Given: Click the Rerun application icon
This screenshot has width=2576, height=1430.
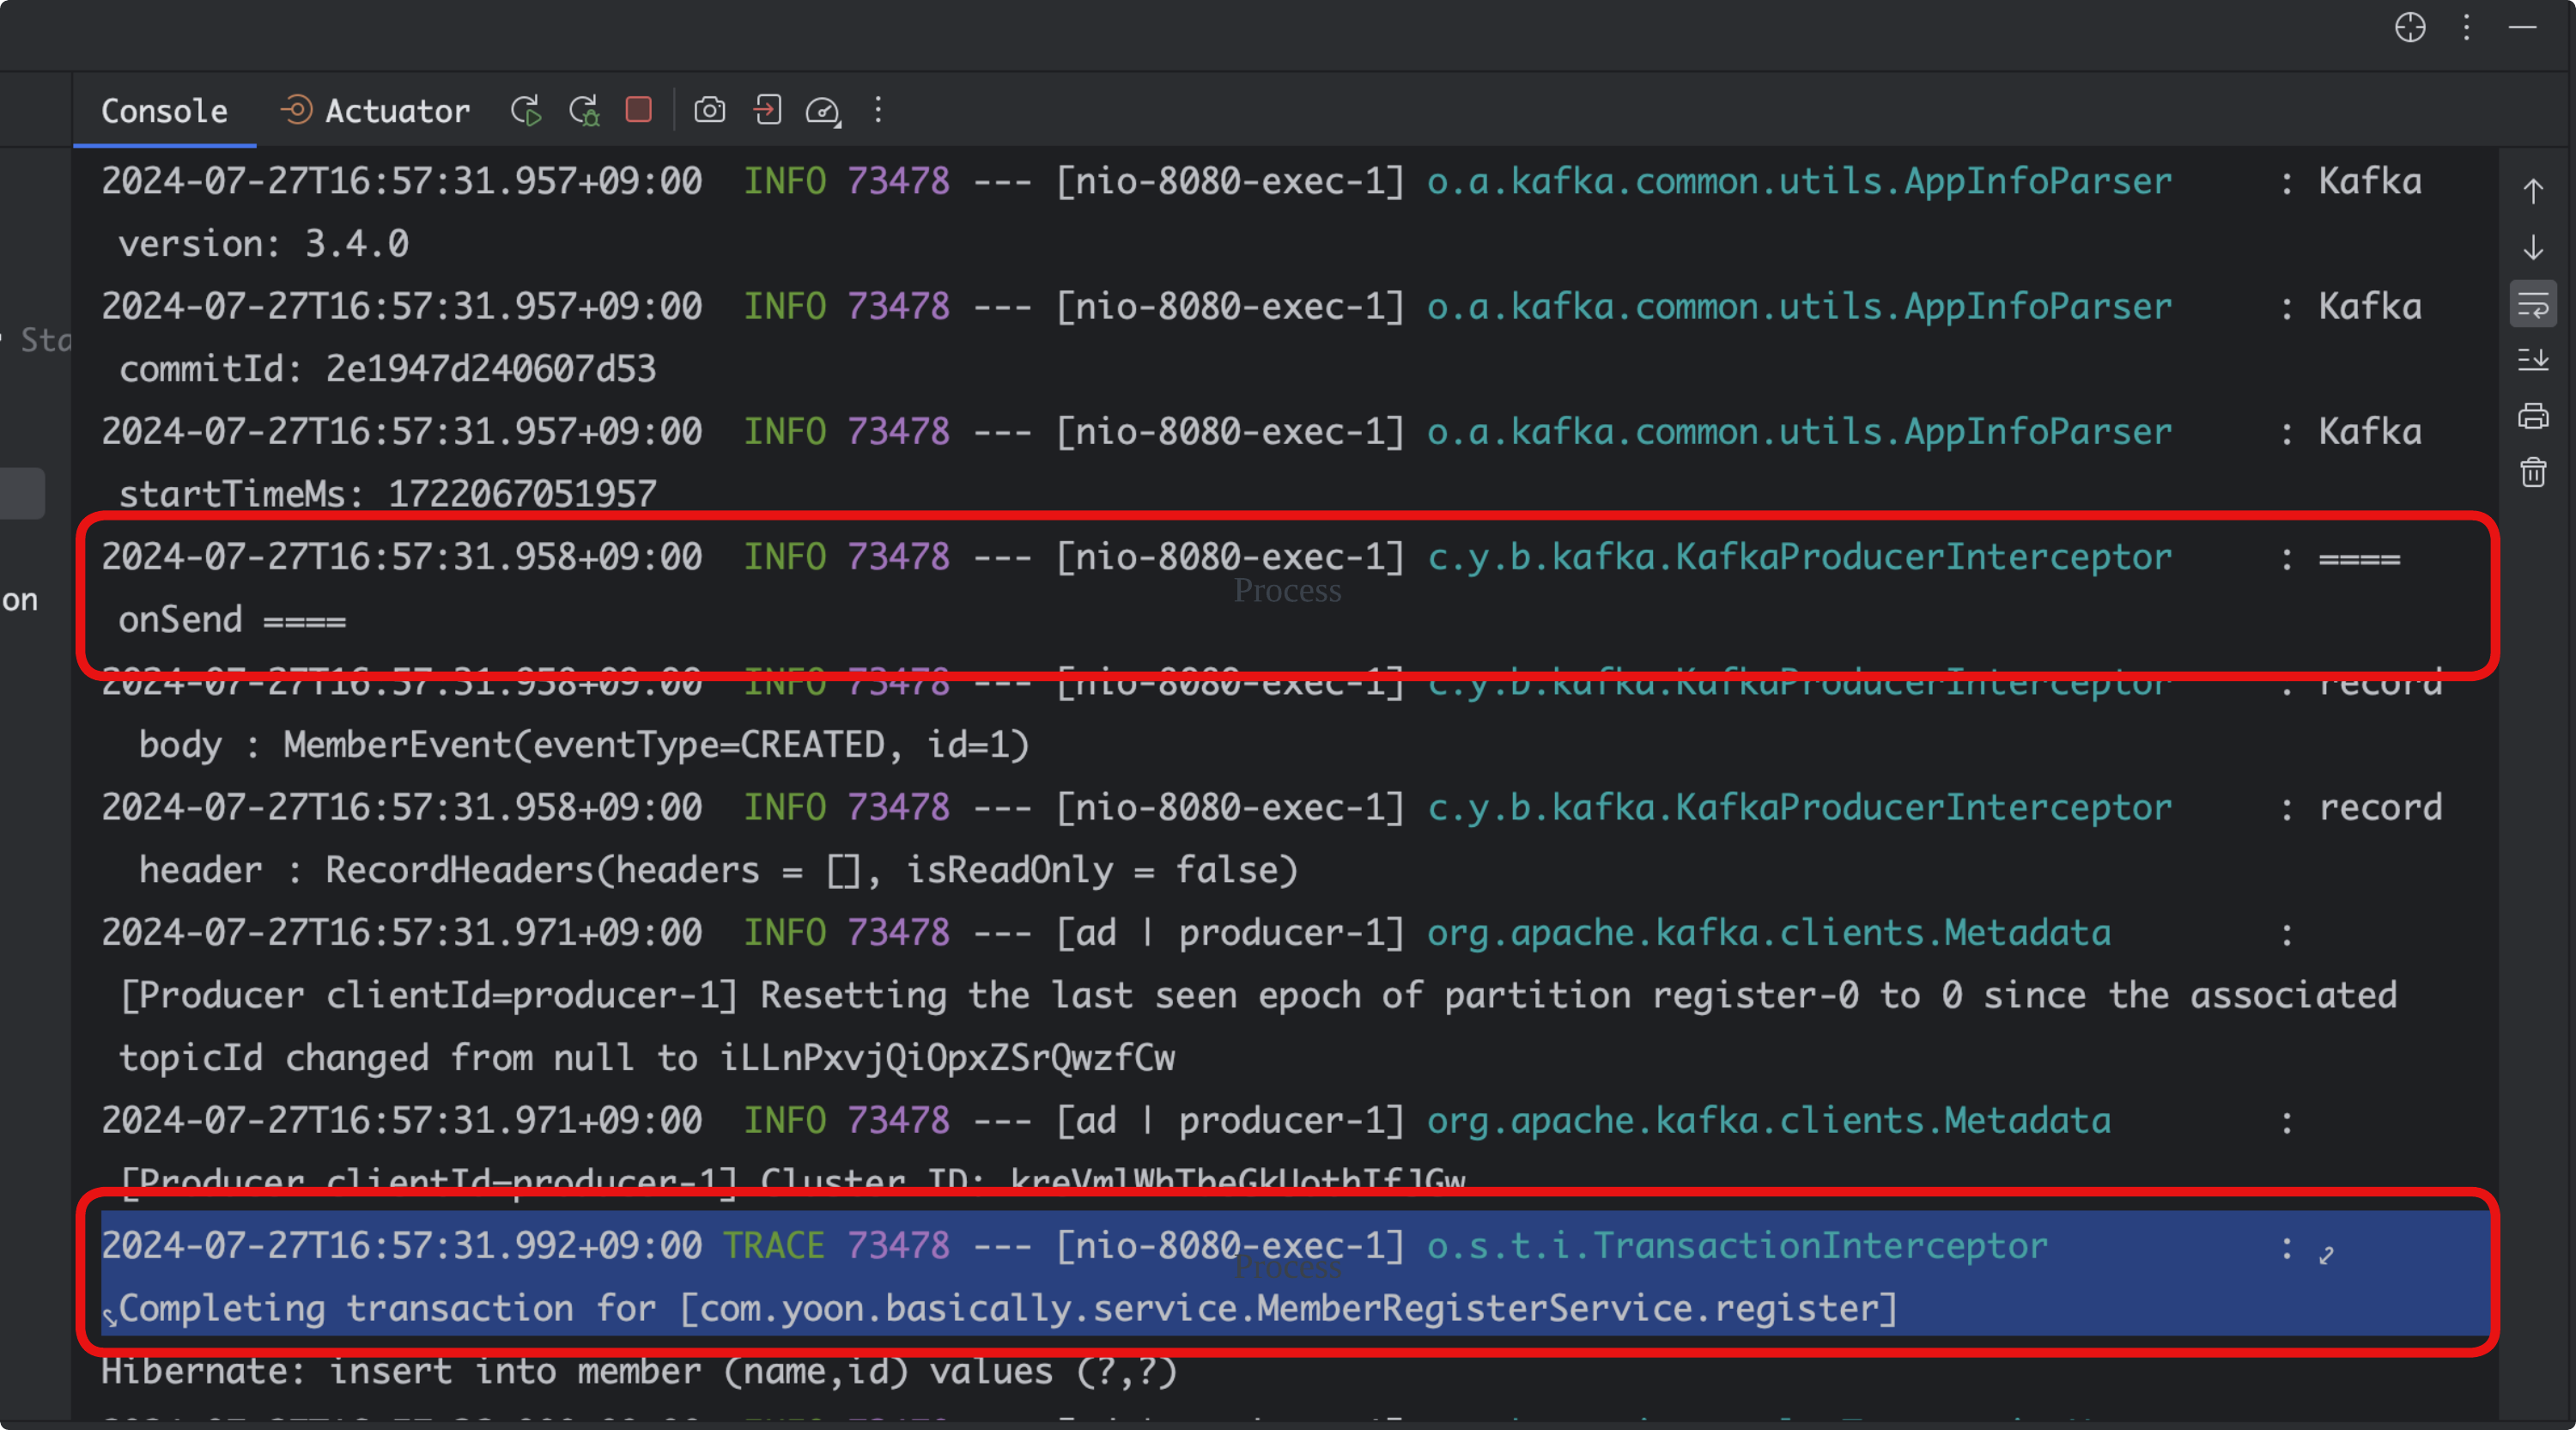Looking at the screenshot, I should point(526,110).
